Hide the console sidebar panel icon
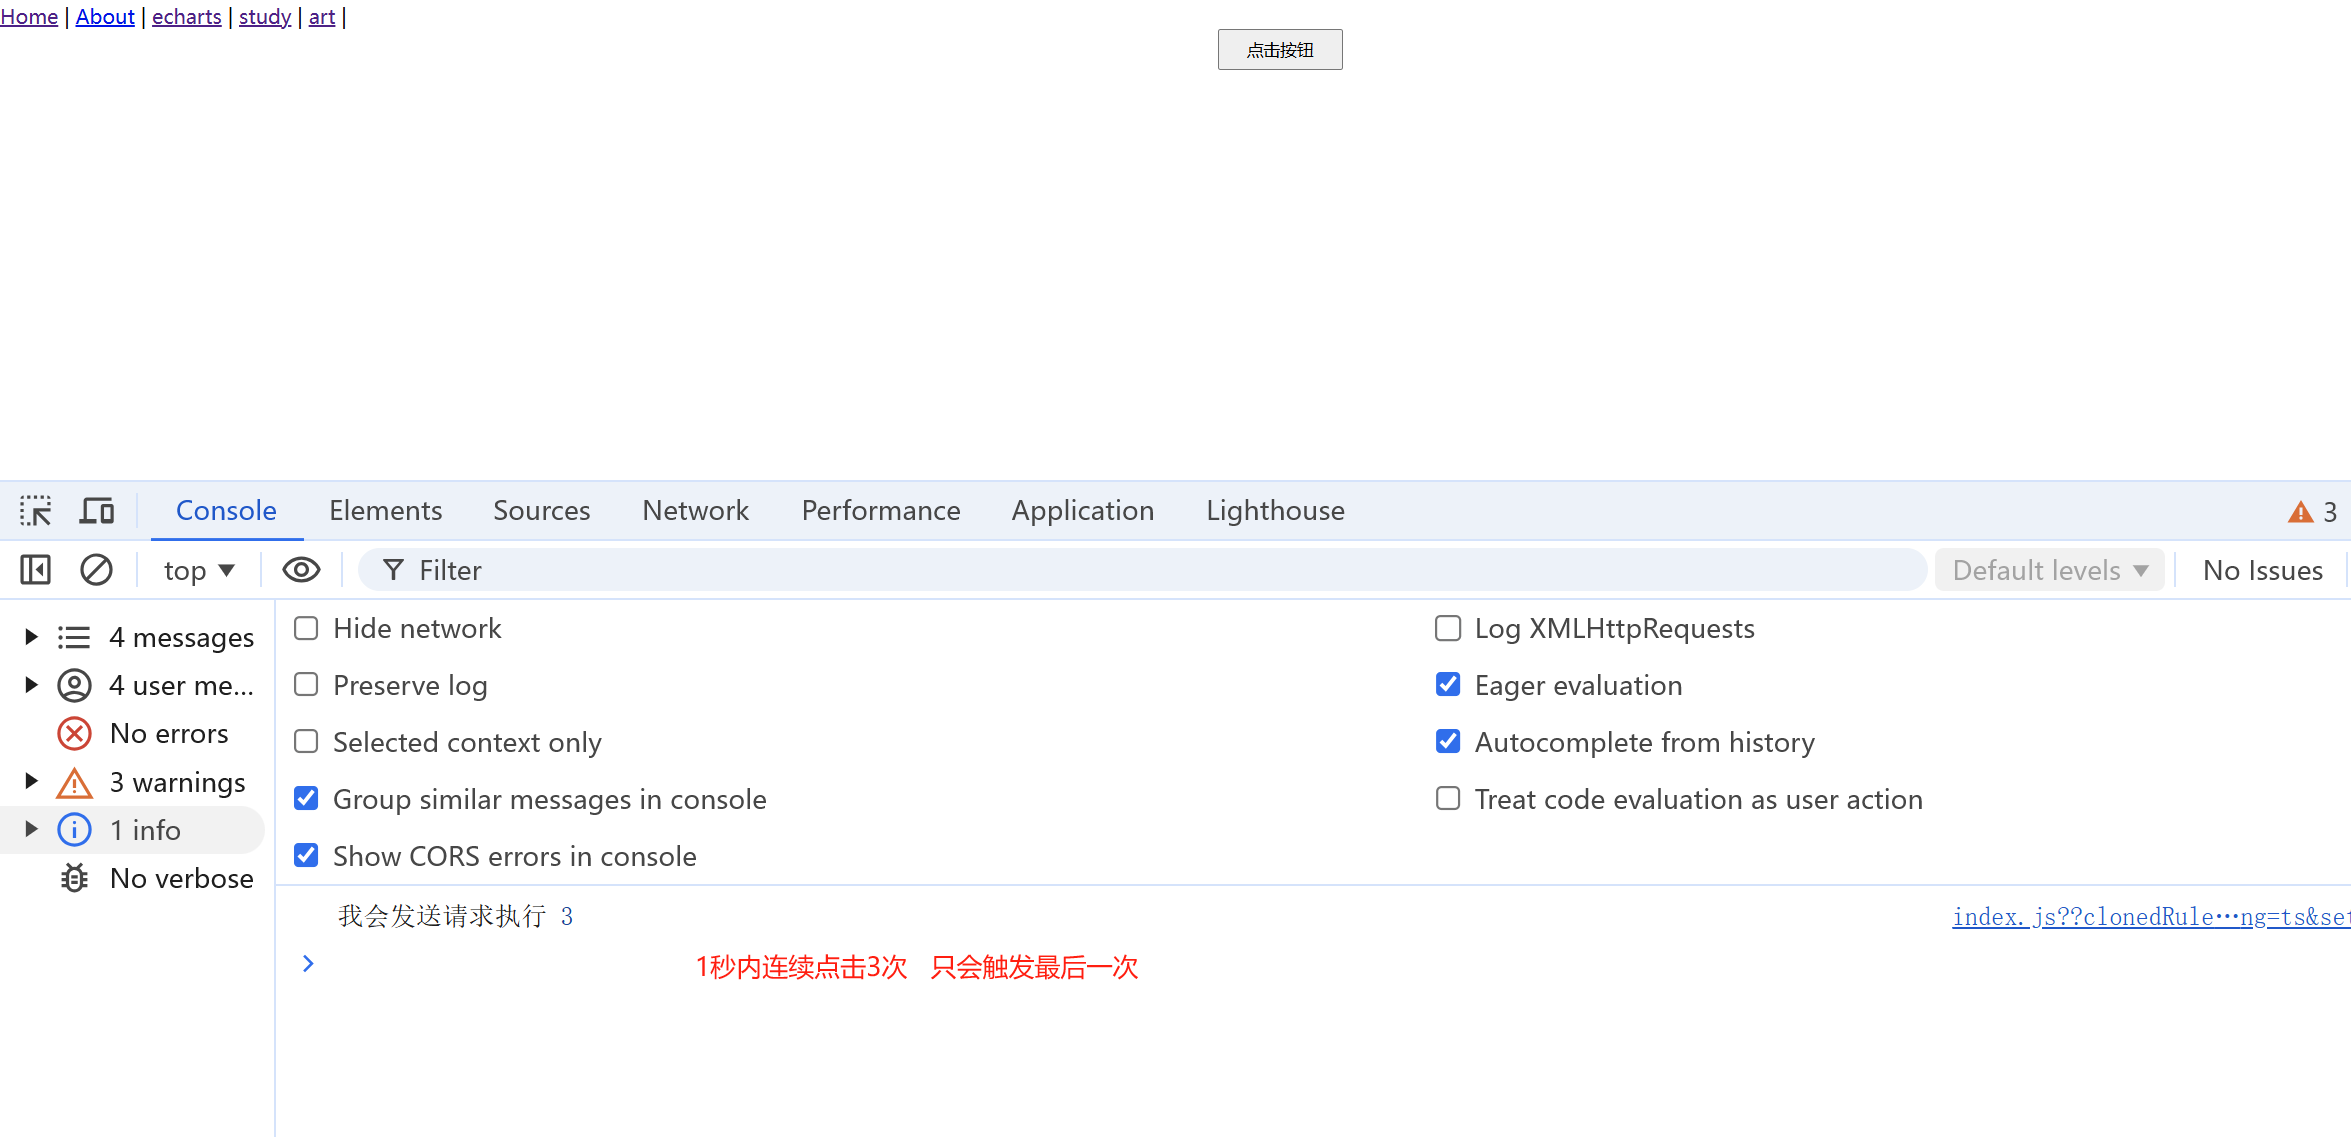Viewport: 2351px width, 1137px height. [x=36, y=570]
